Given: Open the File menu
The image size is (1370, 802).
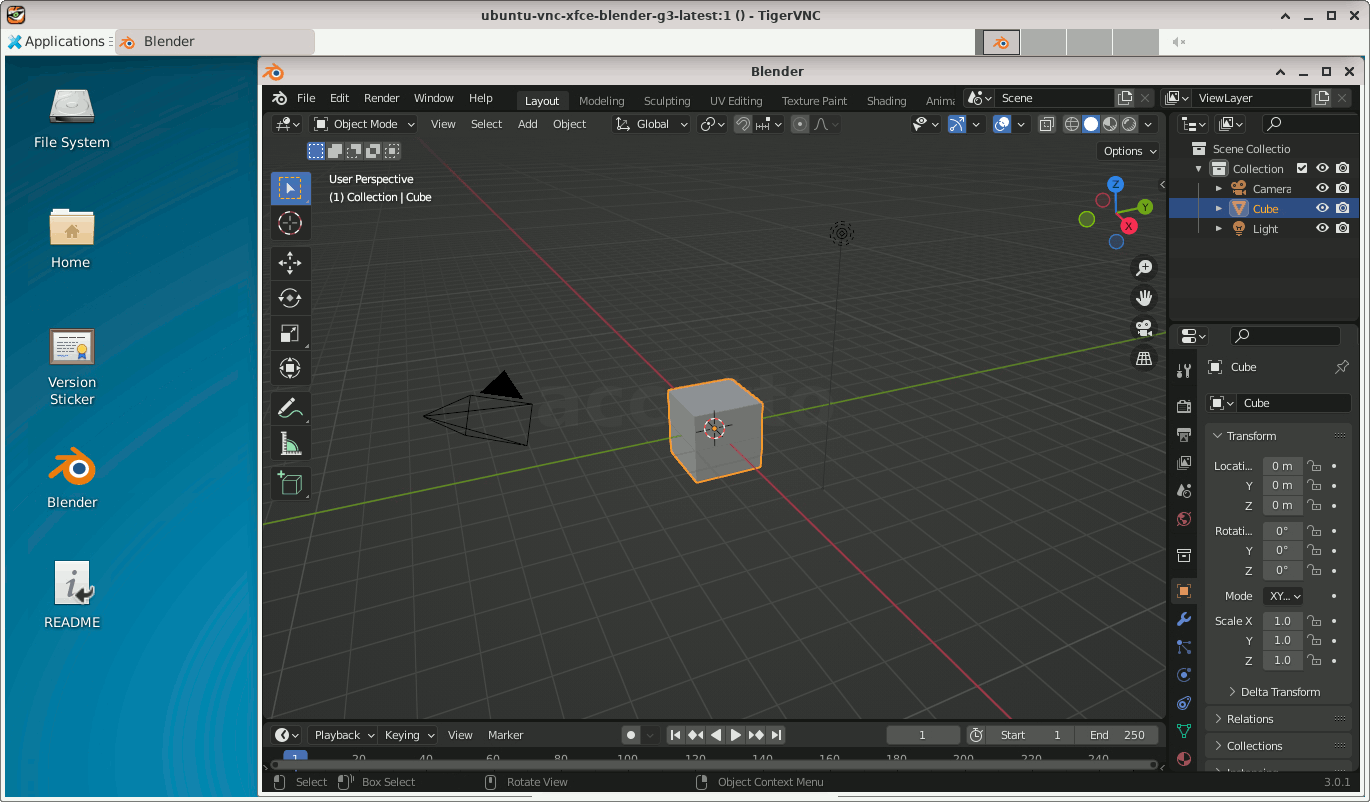Looking at the screenshot, I should (306, 98).
